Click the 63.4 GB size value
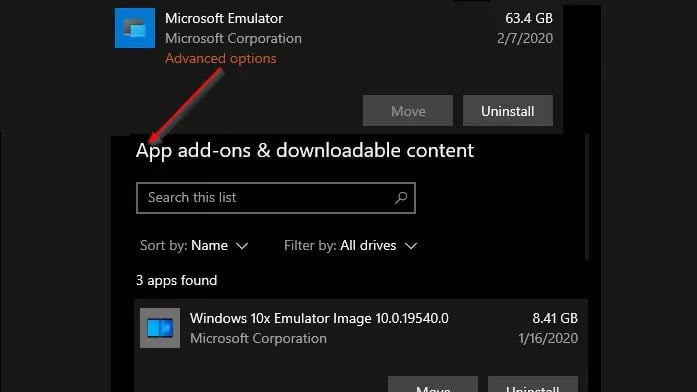697x392 pixels. click(x=529, y=18)
